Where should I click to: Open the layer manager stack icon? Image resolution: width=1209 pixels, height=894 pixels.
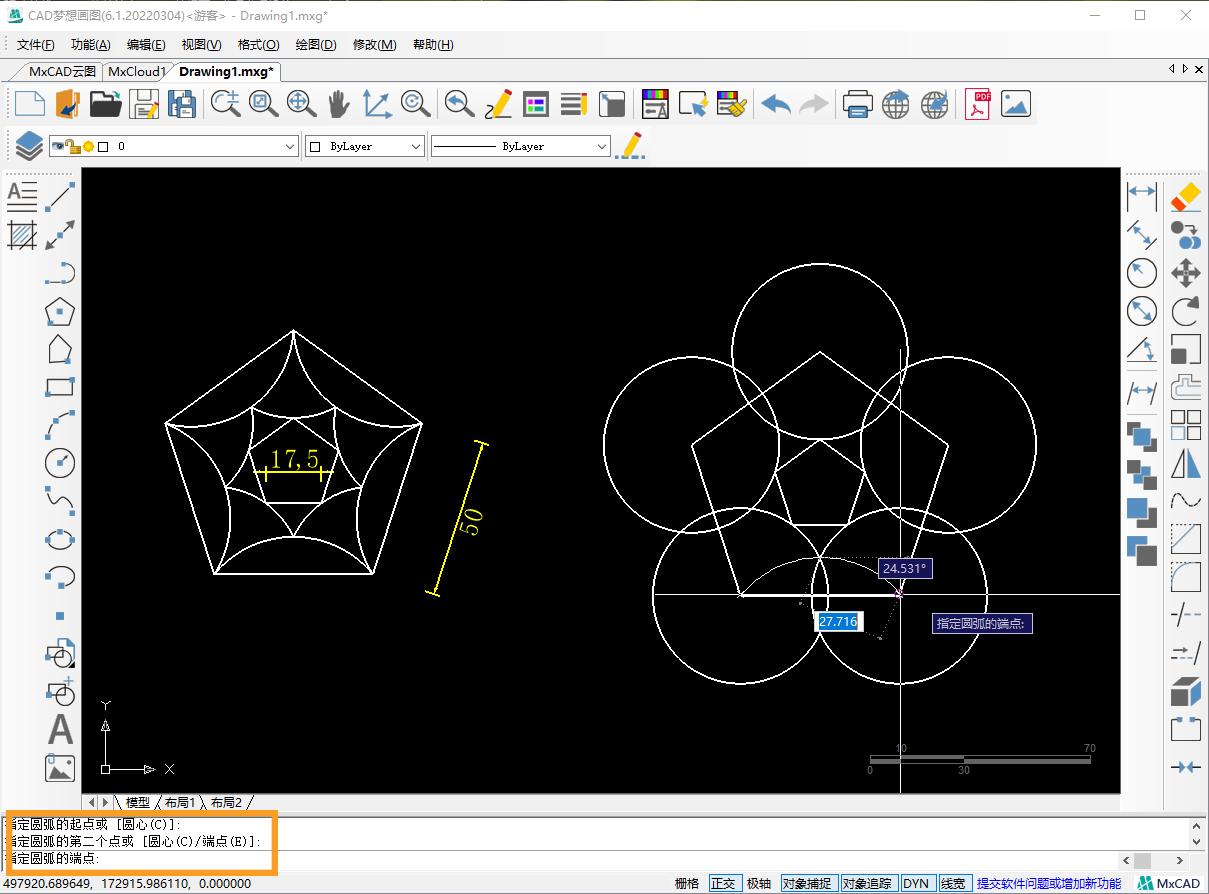28,146
